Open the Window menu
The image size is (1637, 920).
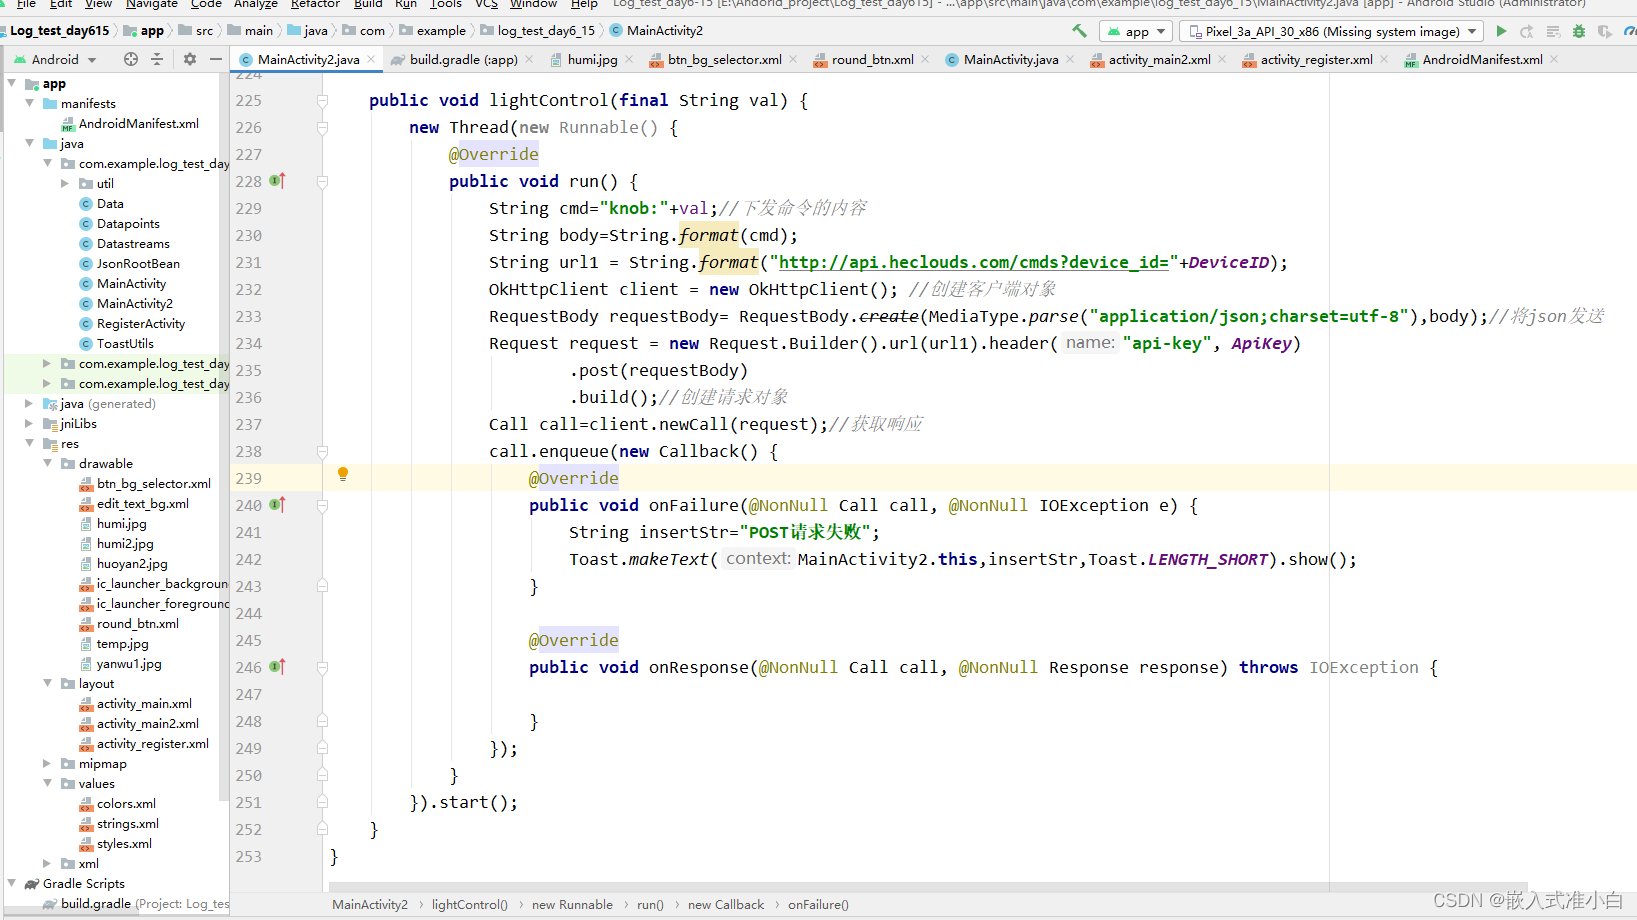[534, 4]
